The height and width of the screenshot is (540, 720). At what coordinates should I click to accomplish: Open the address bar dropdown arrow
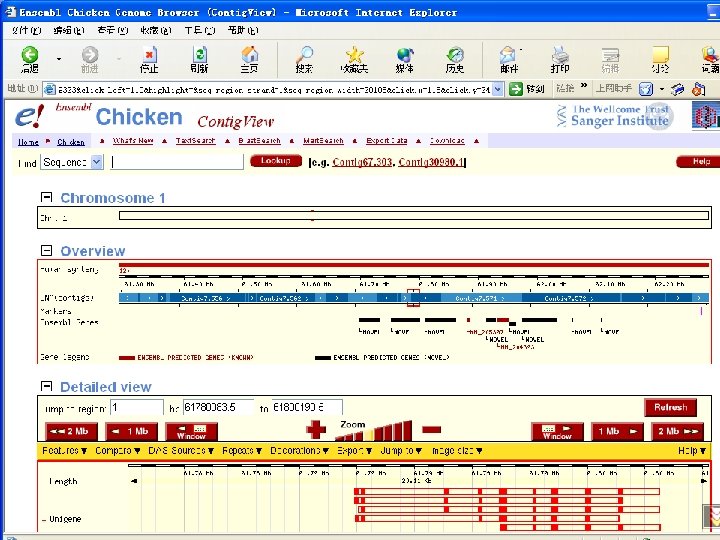click(498, 89)
